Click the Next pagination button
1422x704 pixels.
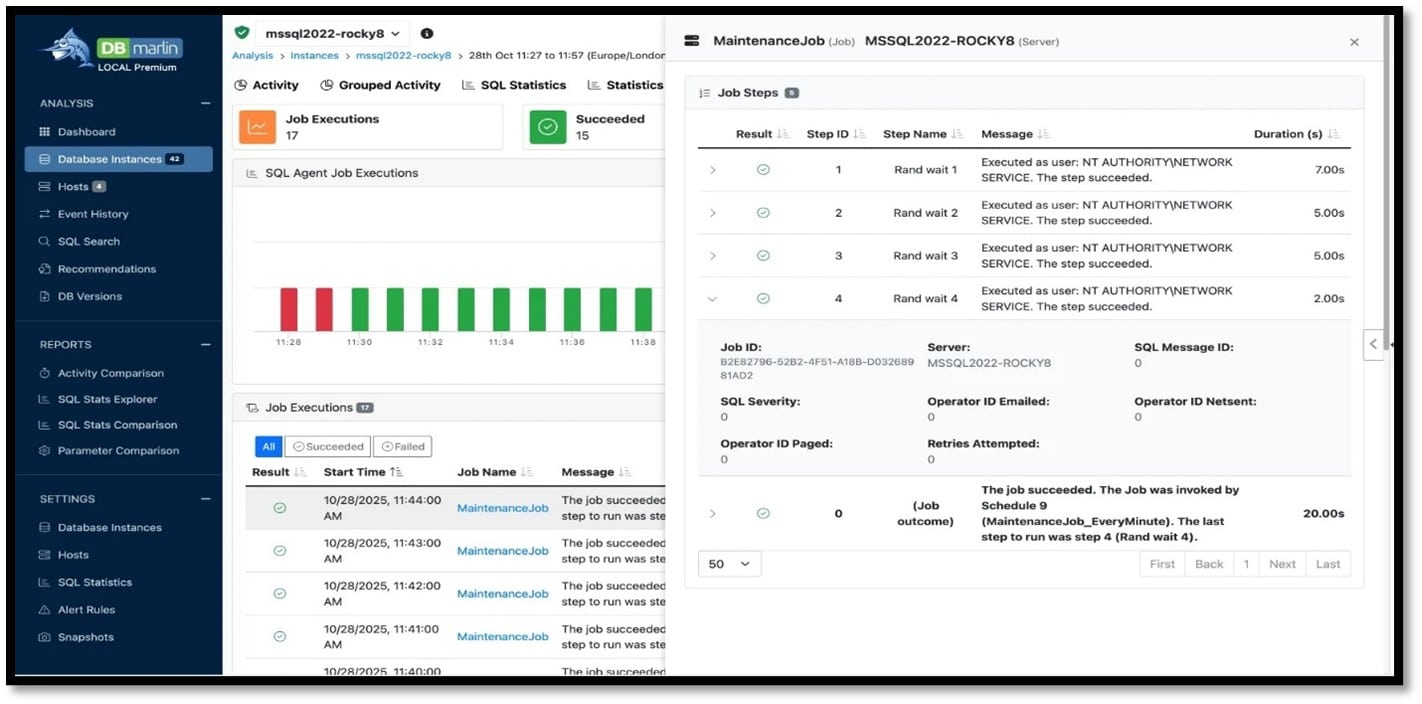pos(1282,564)
